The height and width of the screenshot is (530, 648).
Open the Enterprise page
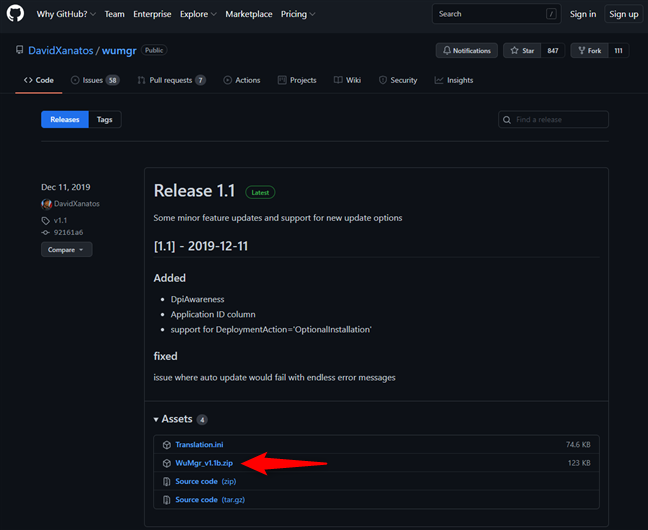(x=152, y=14)
